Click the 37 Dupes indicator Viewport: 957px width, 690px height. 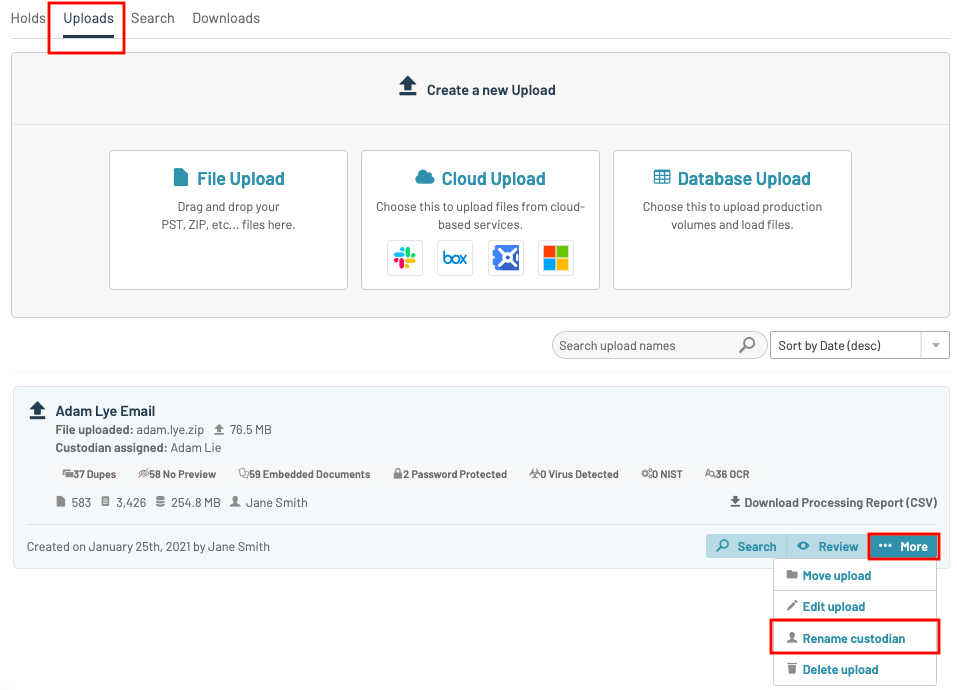(x=89, y=474)
